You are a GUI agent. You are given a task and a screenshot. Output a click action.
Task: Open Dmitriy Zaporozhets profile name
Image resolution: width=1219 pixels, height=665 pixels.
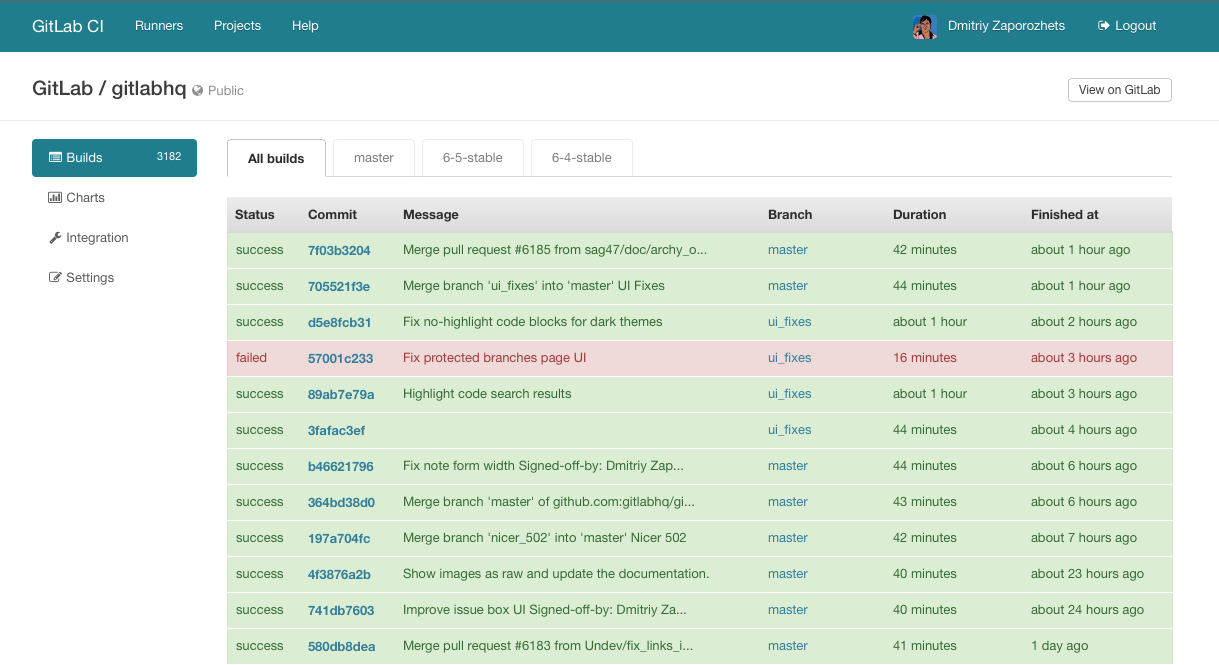click(x=1006, y=26)
